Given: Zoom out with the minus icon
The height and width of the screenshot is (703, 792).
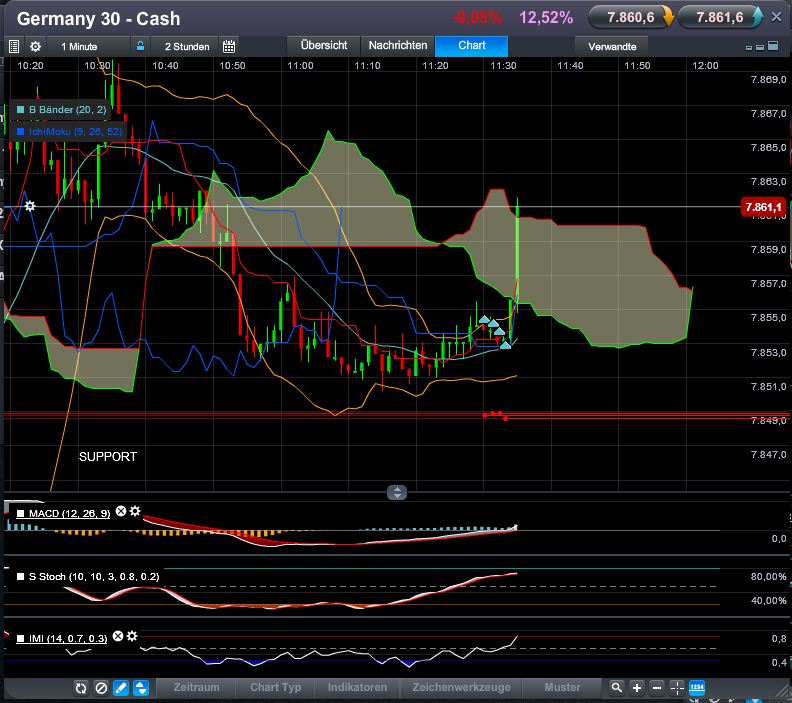Looking at the screenshot, I should (656, 688).
